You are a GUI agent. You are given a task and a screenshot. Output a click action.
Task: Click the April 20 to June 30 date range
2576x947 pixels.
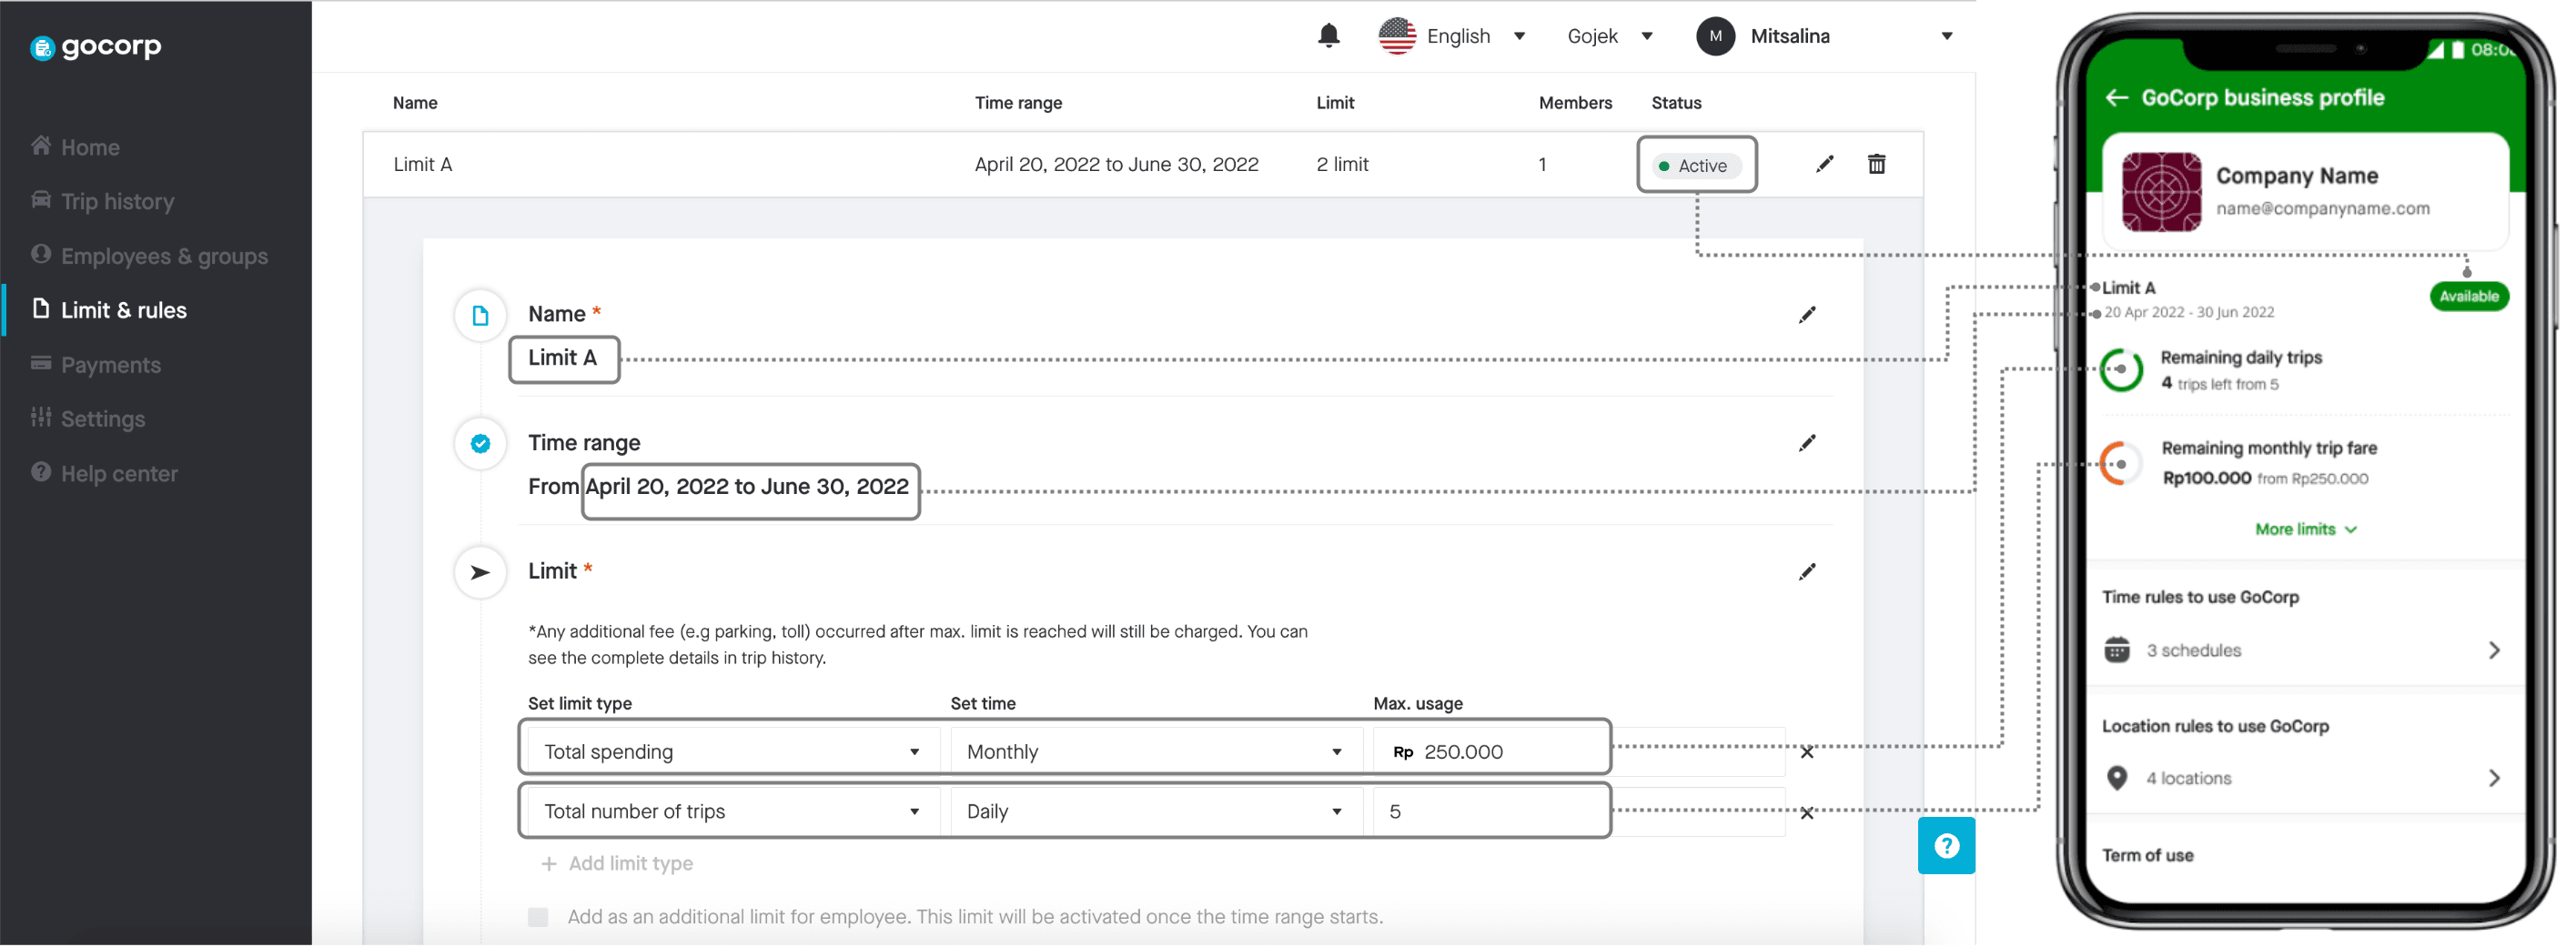(750, 489)
